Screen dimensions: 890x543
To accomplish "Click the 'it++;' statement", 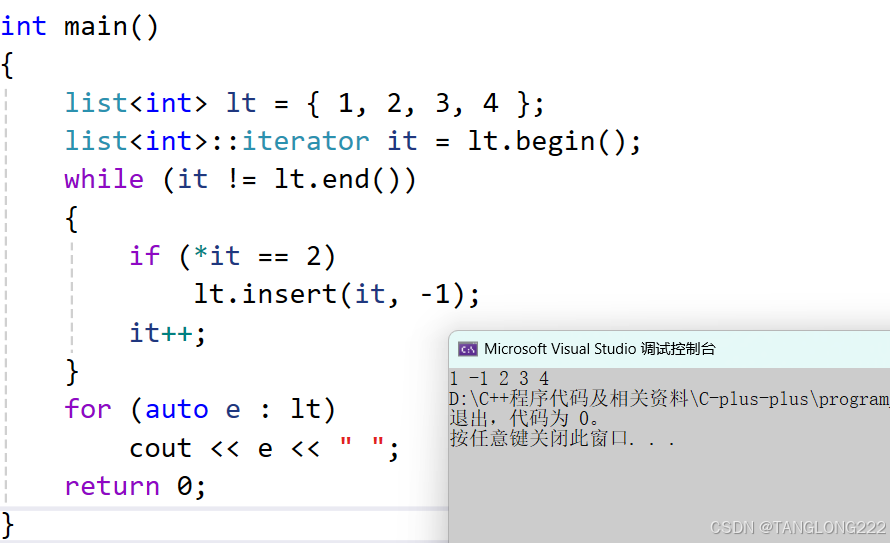I will 167,332.
